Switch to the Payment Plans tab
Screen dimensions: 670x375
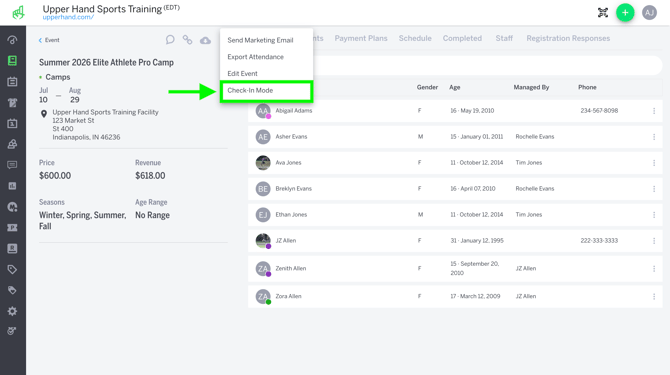pyautogui.click(x=361, y=38)
